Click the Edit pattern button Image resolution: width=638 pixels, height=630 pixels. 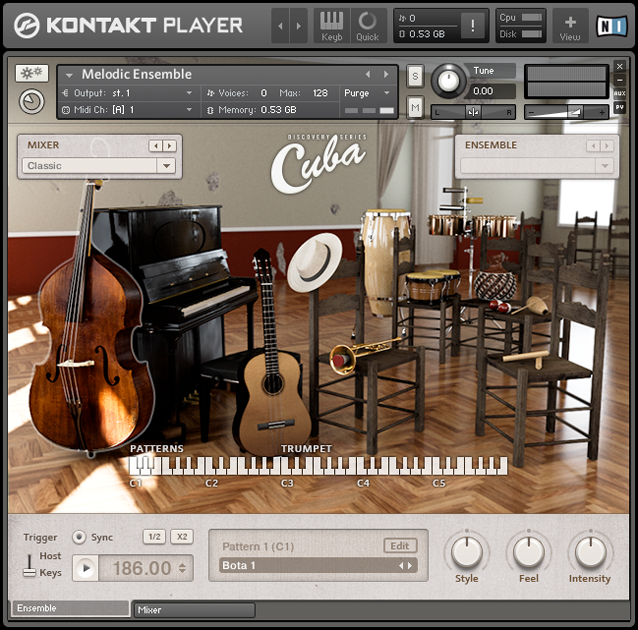pos(400,546)
